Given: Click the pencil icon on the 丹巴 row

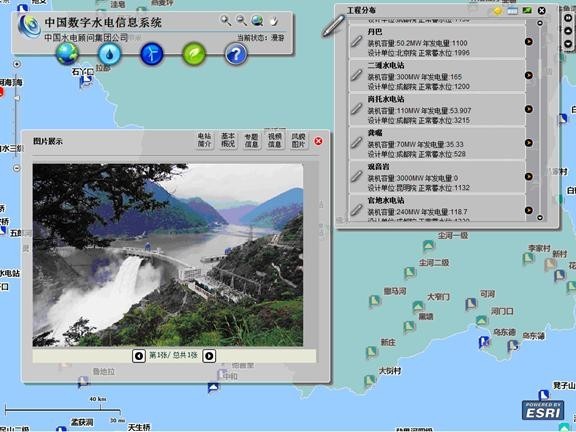Looking at the screenshot, I should point(356,41).
